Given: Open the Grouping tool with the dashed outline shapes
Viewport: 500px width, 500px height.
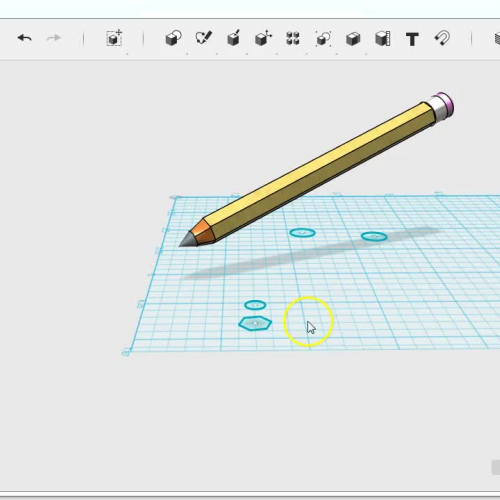Looking at the screenshot, I should tap(323, 38).
